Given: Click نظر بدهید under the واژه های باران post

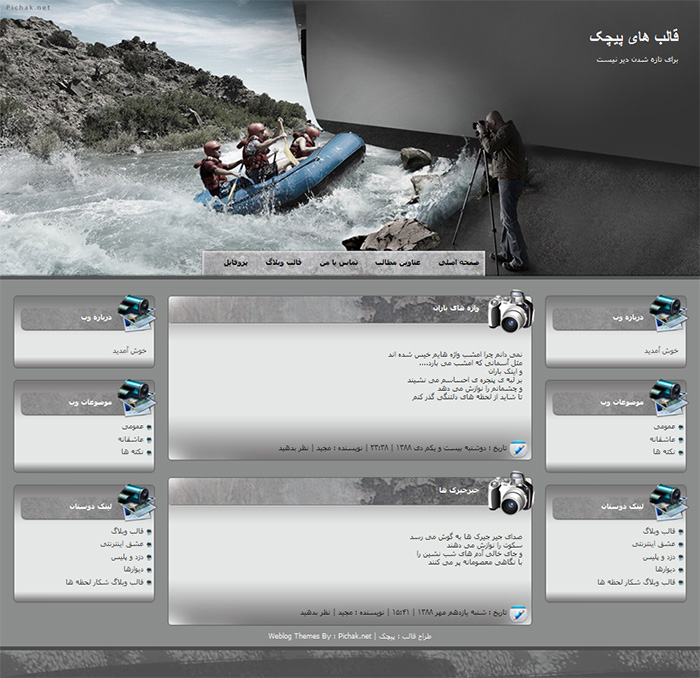Looking at the screenshot, I should tap(293, 448).
